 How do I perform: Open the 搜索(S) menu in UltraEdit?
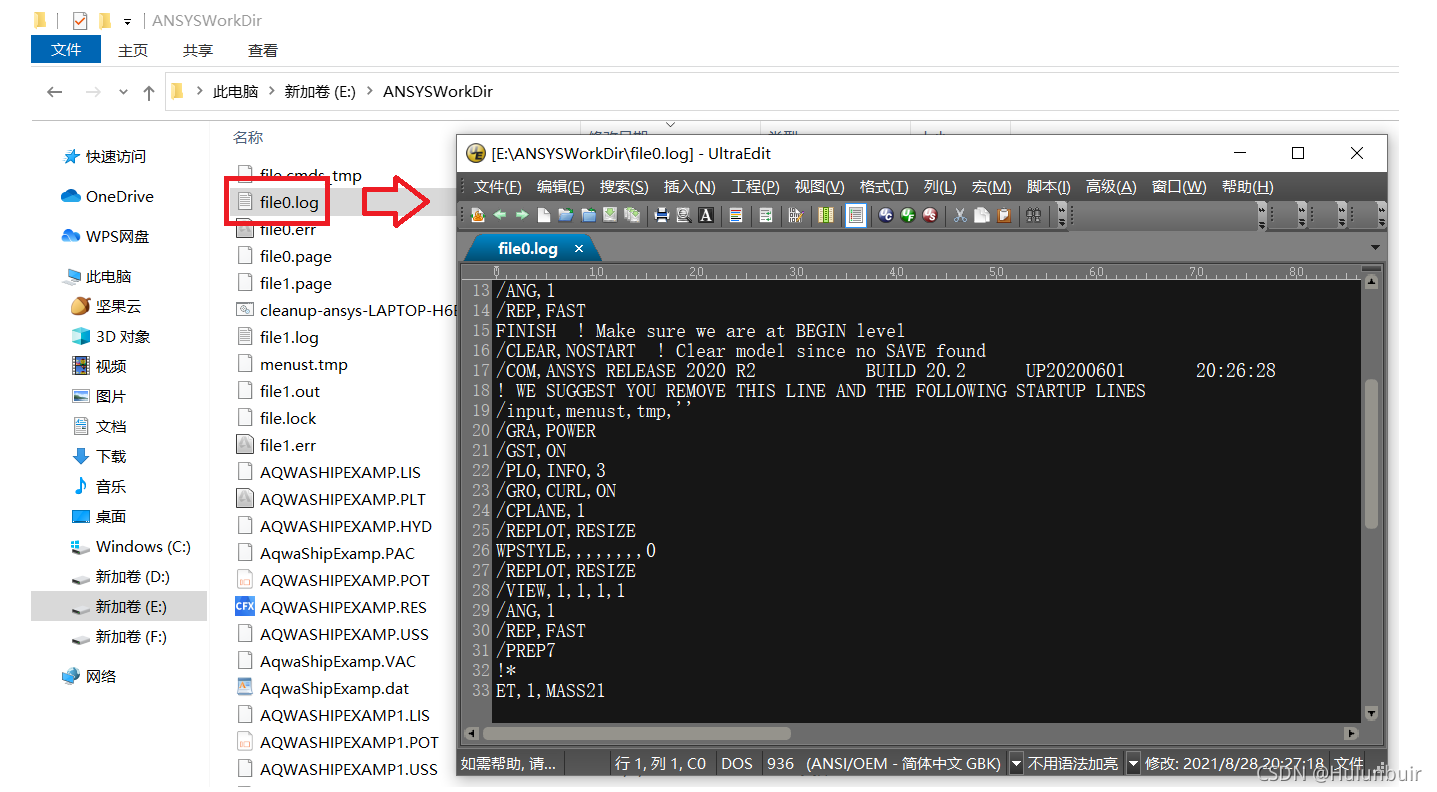[x=624, y=187]
